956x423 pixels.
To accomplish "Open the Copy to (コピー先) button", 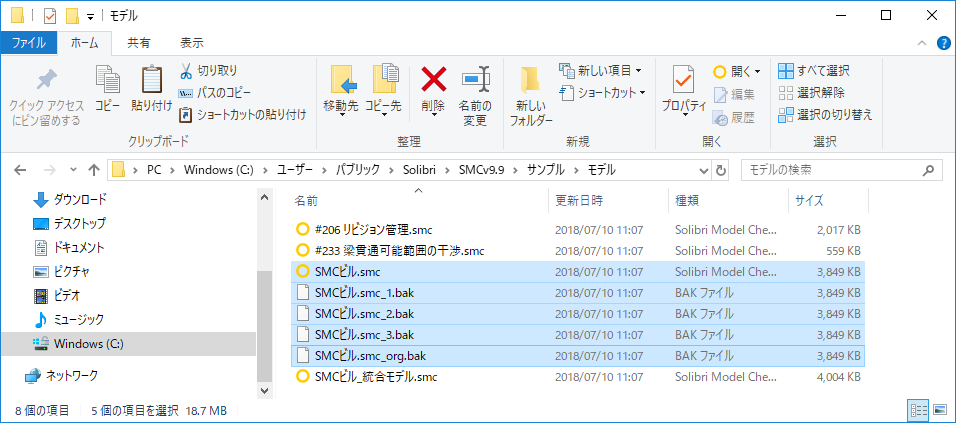I will coord(383,91).
